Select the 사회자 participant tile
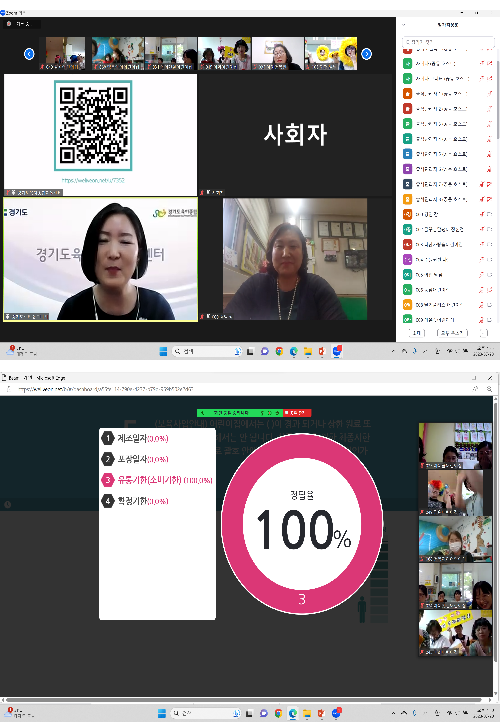501x724 pixels. (x=296, y=135)
